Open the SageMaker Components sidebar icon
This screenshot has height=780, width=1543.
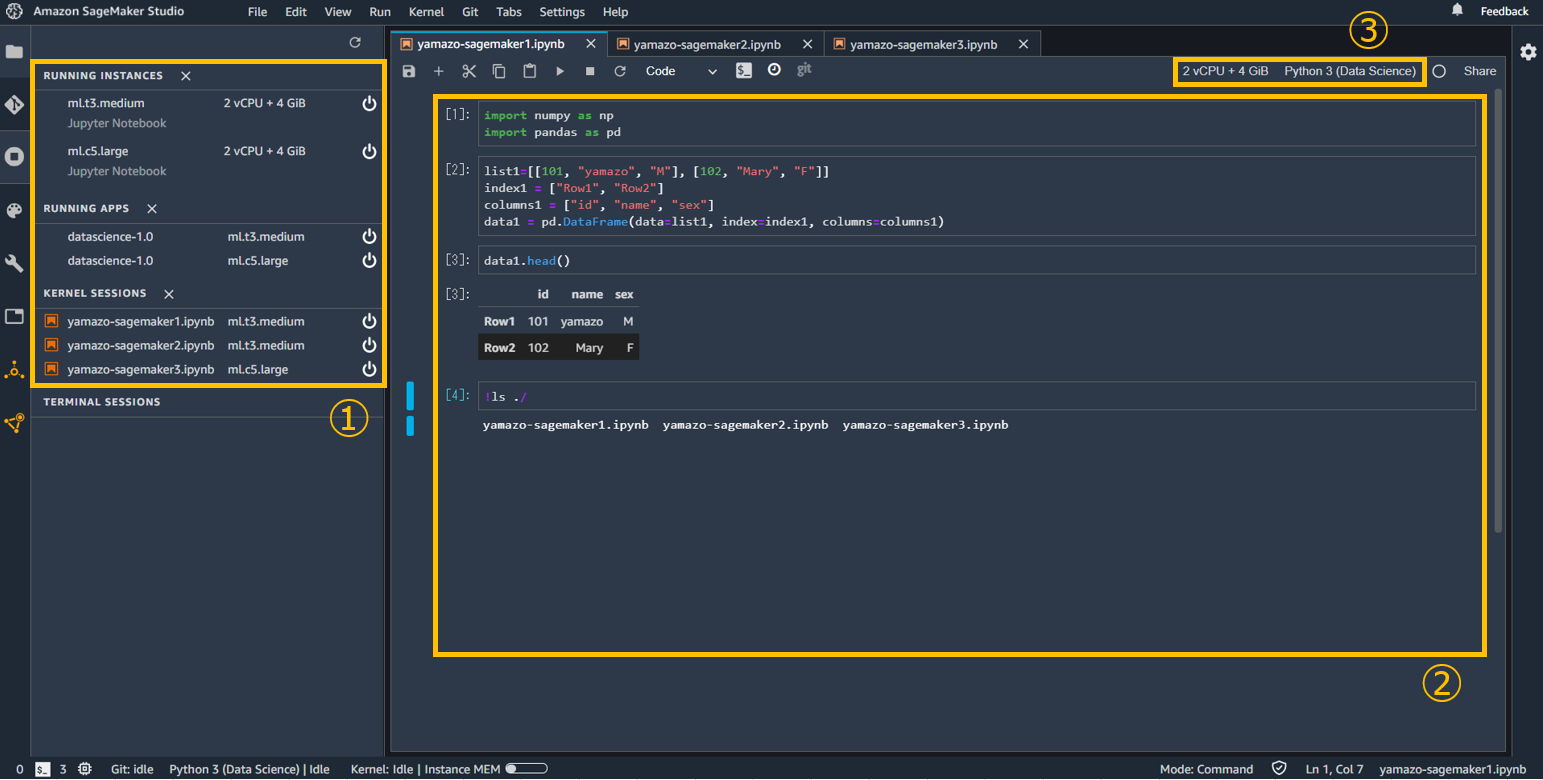(x=15, y=370)
